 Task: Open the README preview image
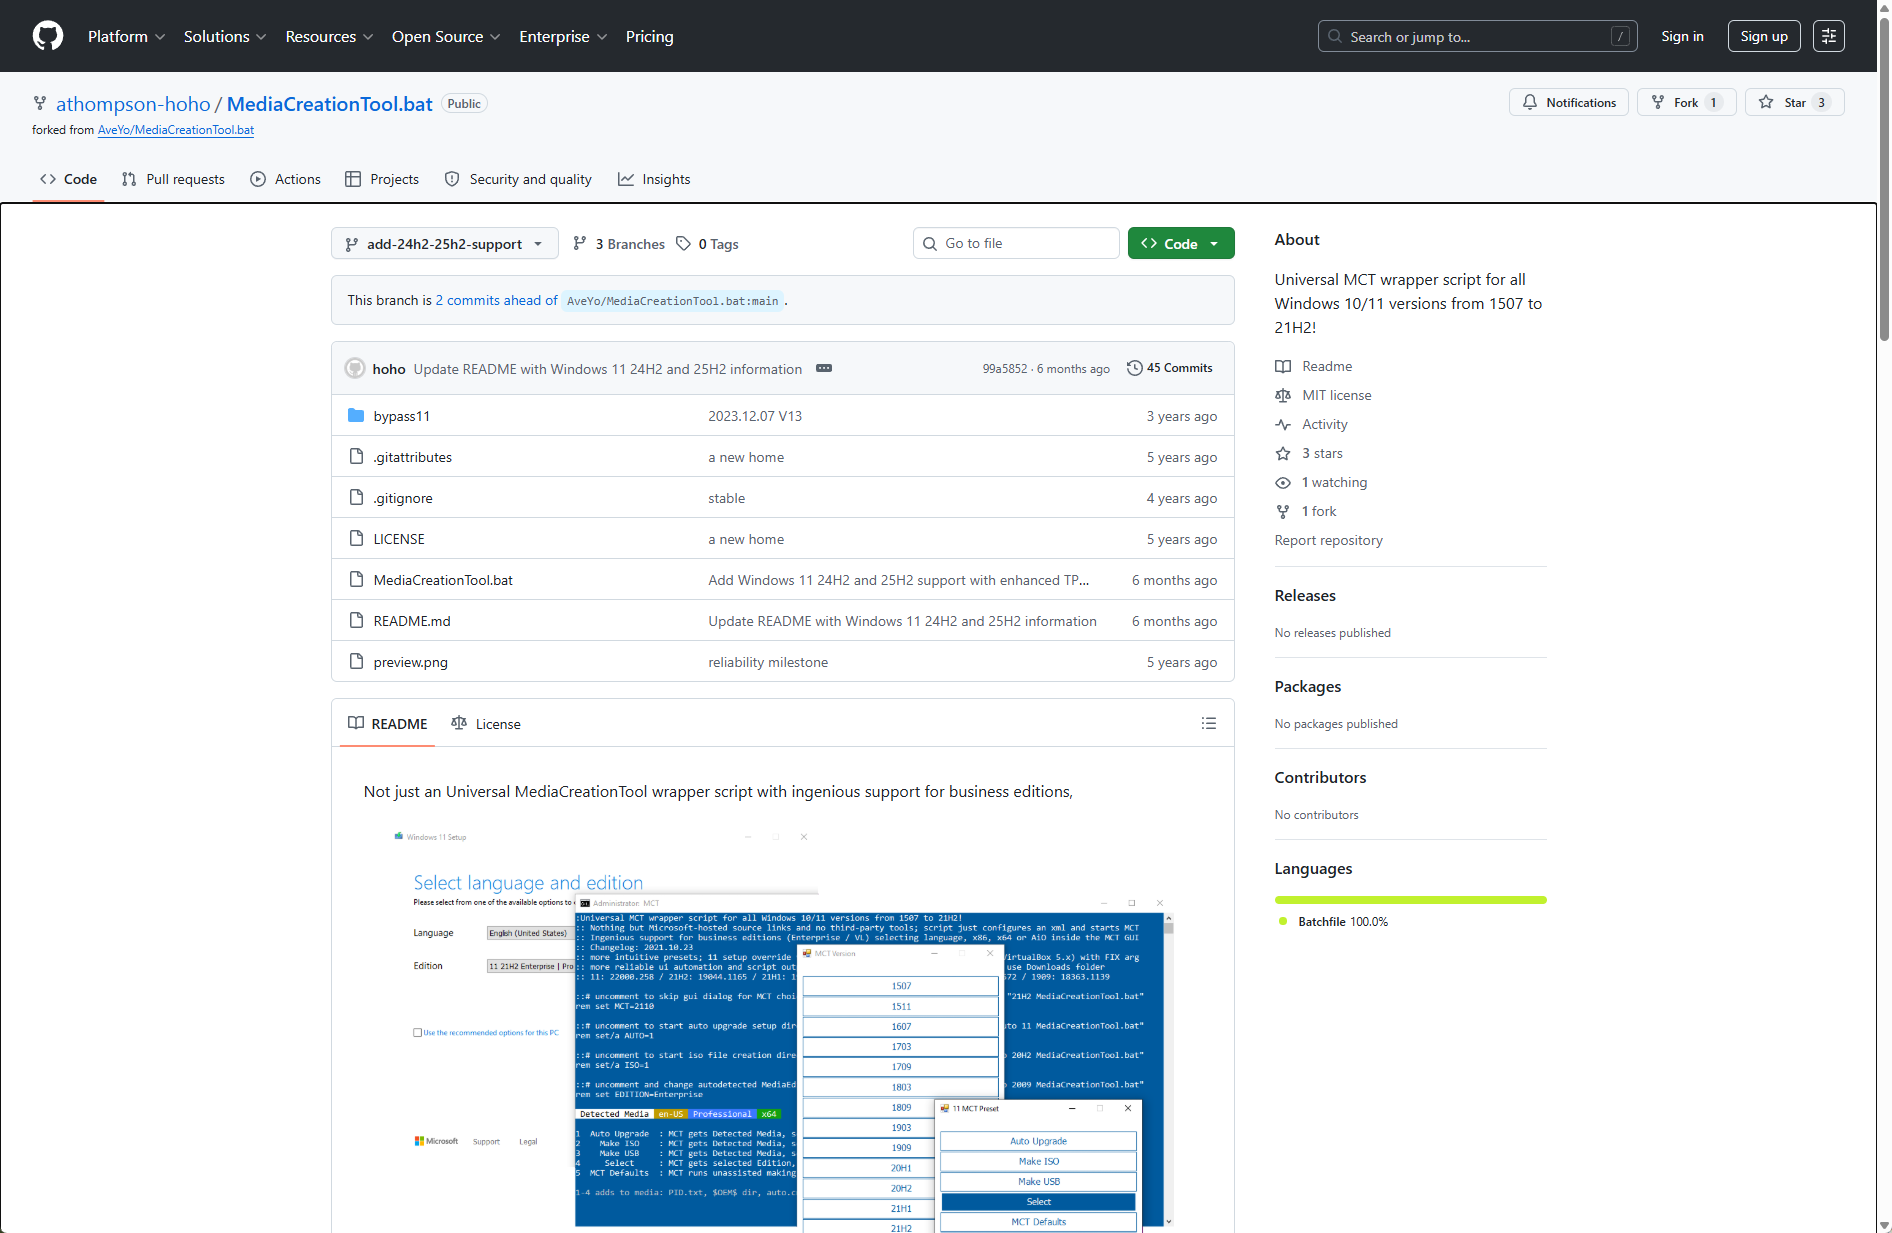tap(782, 1029)
